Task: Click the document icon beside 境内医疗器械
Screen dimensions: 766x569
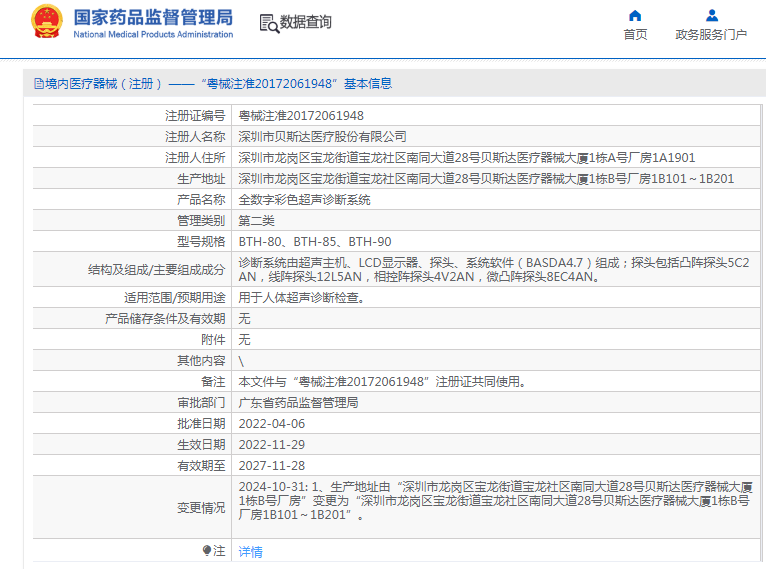Action: coord(39,84)
